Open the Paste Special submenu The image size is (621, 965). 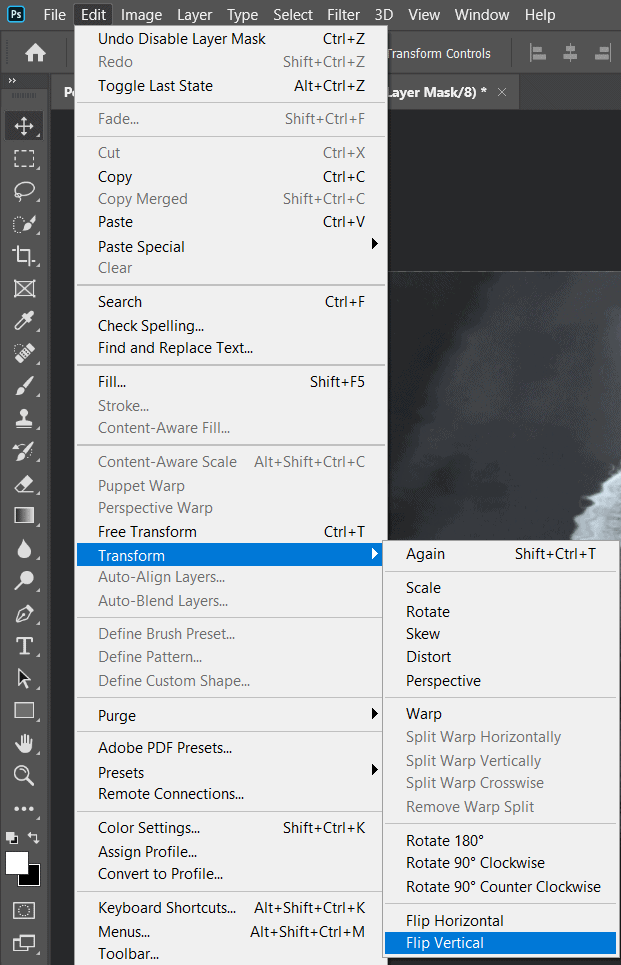tap(231, 246)
